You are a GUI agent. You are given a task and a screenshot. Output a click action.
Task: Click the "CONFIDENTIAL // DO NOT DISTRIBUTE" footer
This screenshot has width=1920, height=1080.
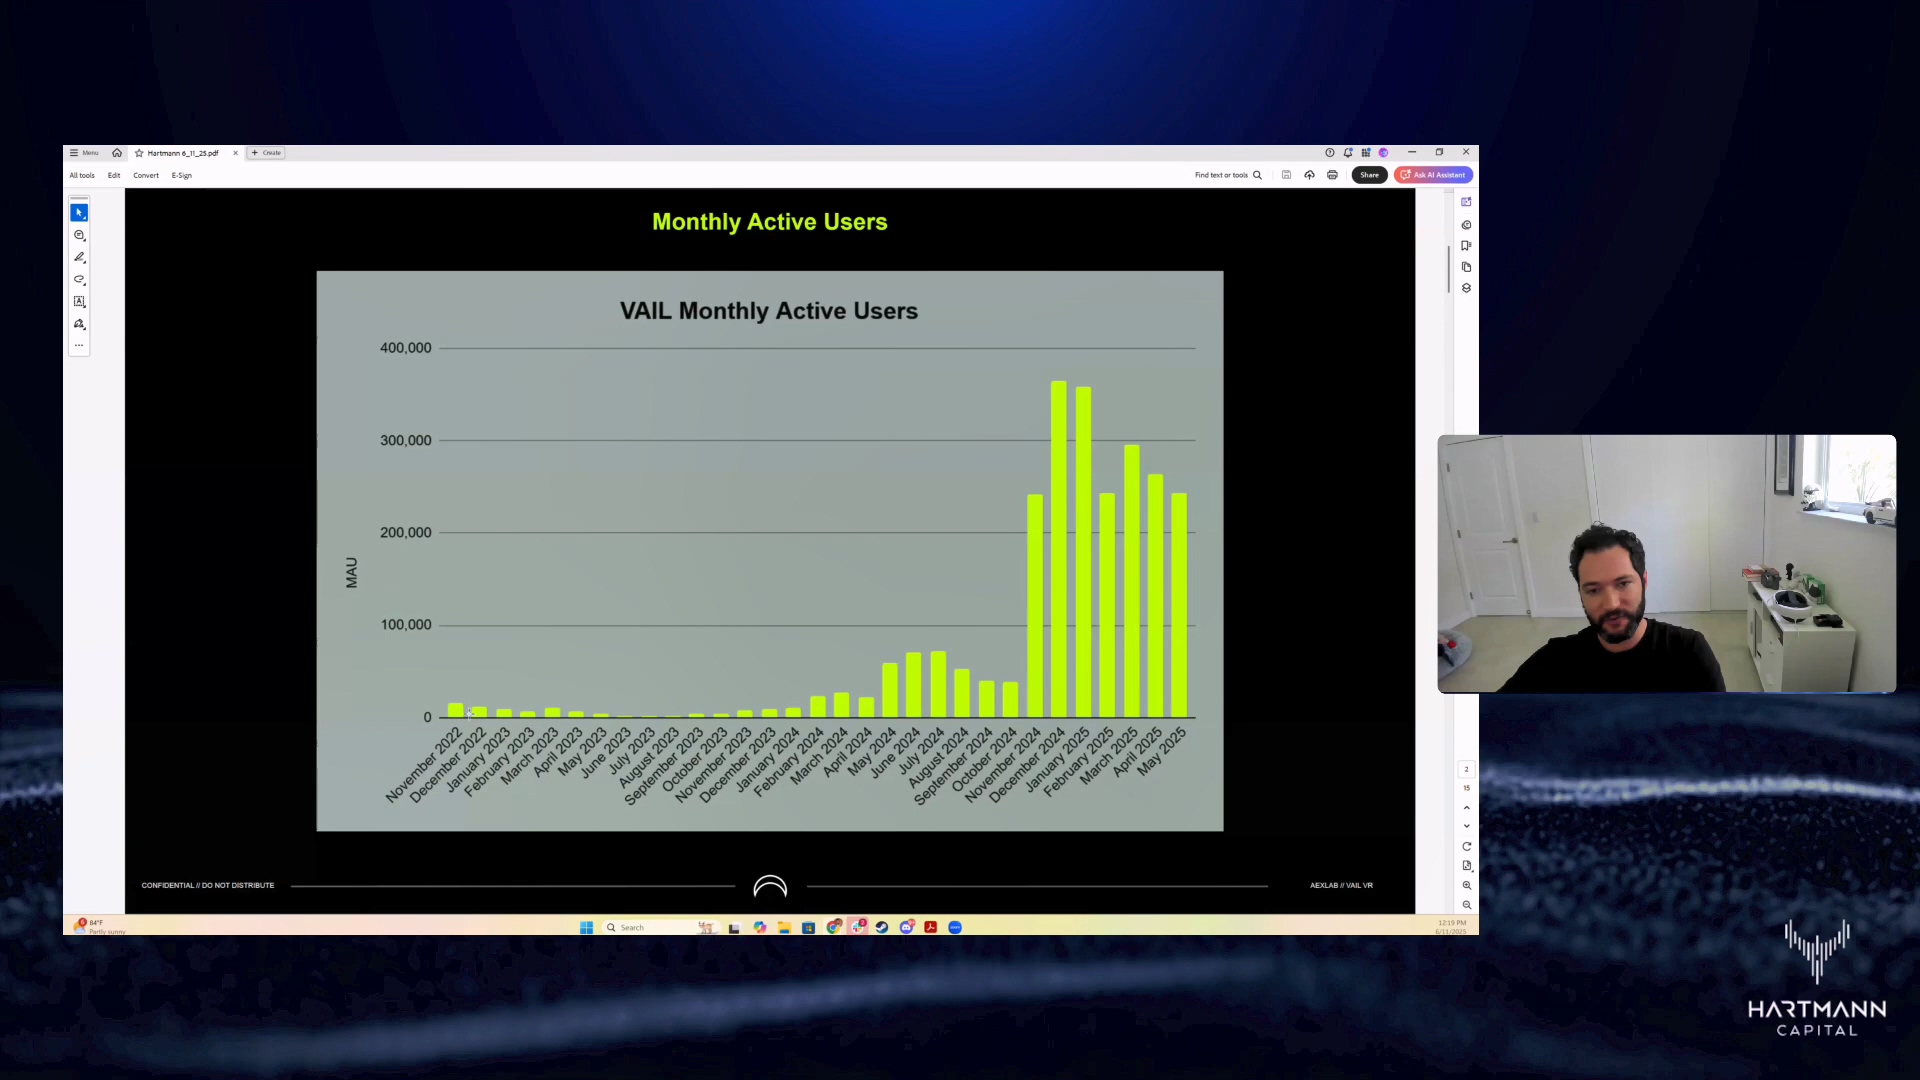tap(208, 885)
